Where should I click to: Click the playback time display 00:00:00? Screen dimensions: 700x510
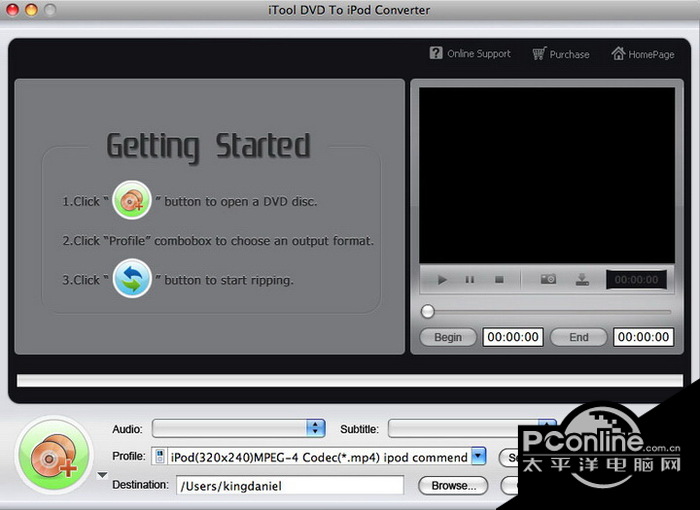click(636, 280)
